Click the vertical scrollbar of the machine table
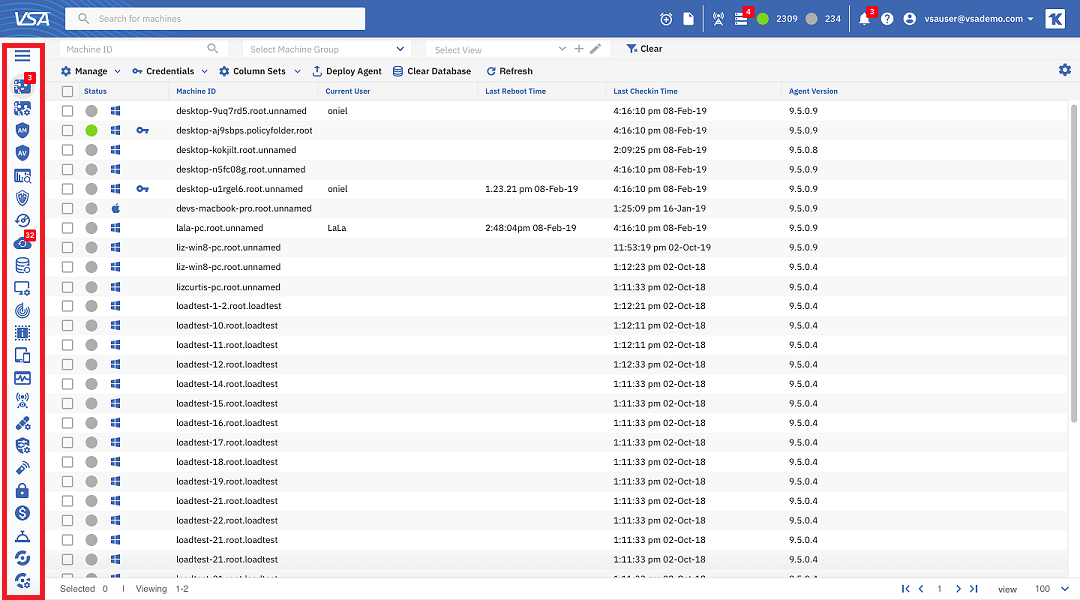1080x600 pixels. pos(1074,263)
